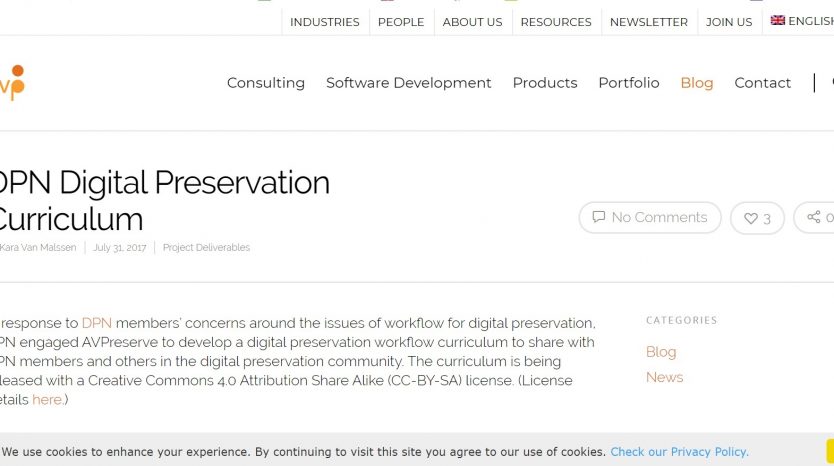Screen dimensions: 834x466
Task: Click the DPN Digital Preservation Curriculum title
Action: click(164, 201)
